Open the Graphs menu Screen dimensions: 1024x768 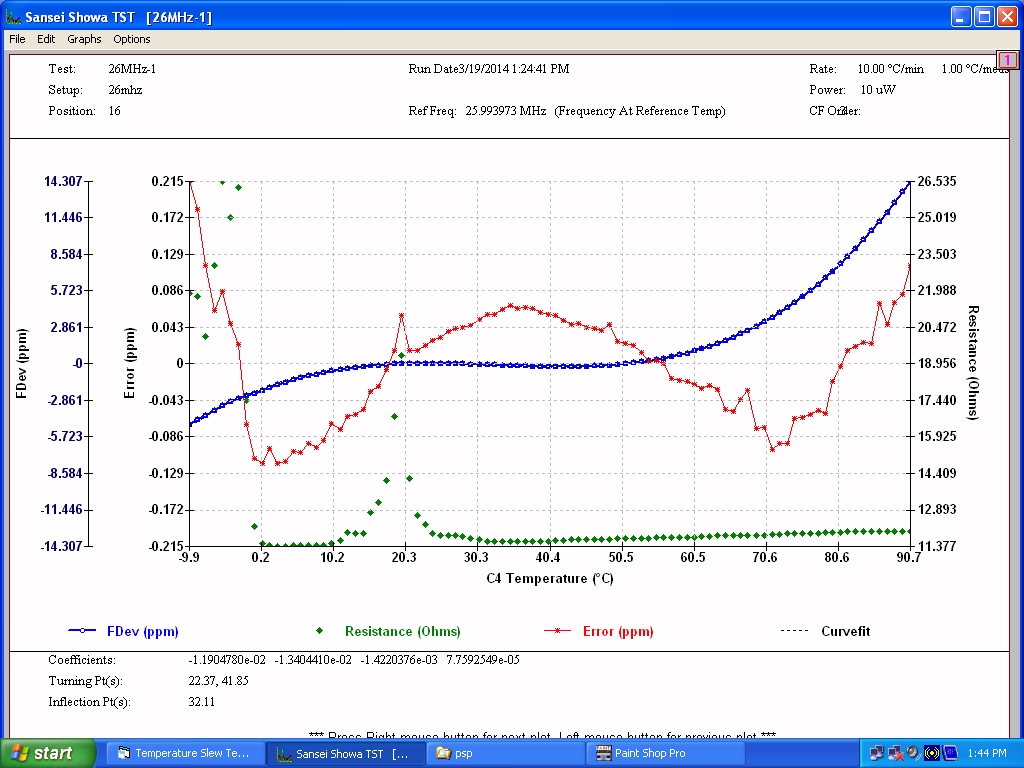[84, 39]
